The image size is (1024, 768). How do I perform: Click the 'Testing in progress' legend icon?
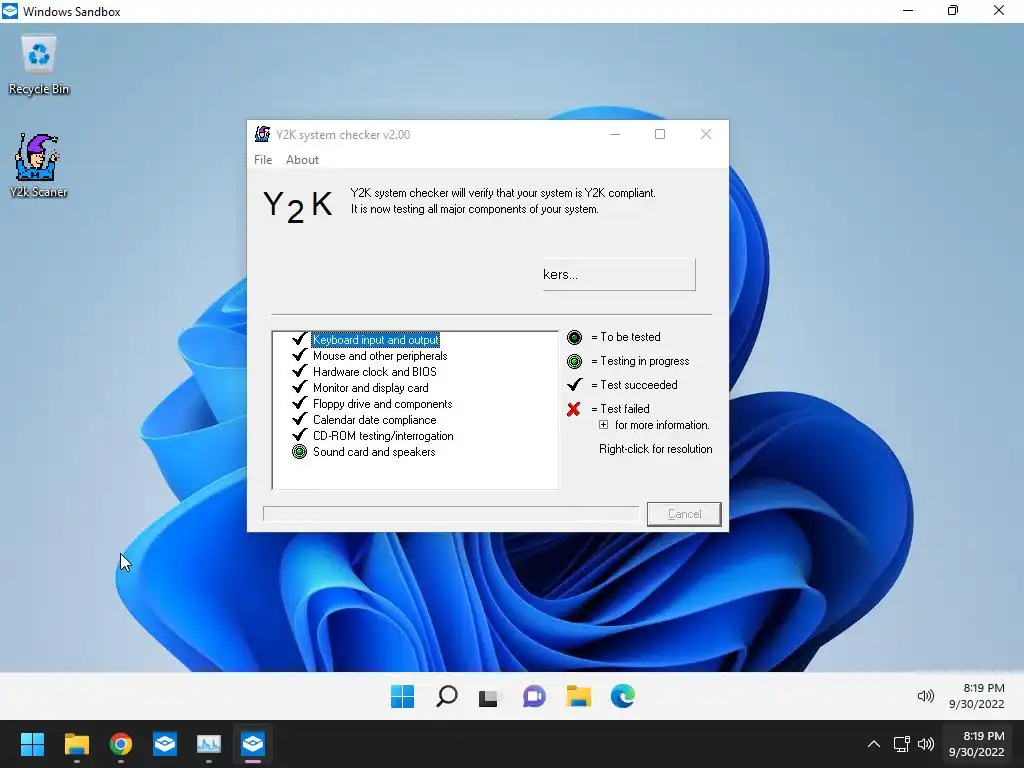tap(574, 361)
